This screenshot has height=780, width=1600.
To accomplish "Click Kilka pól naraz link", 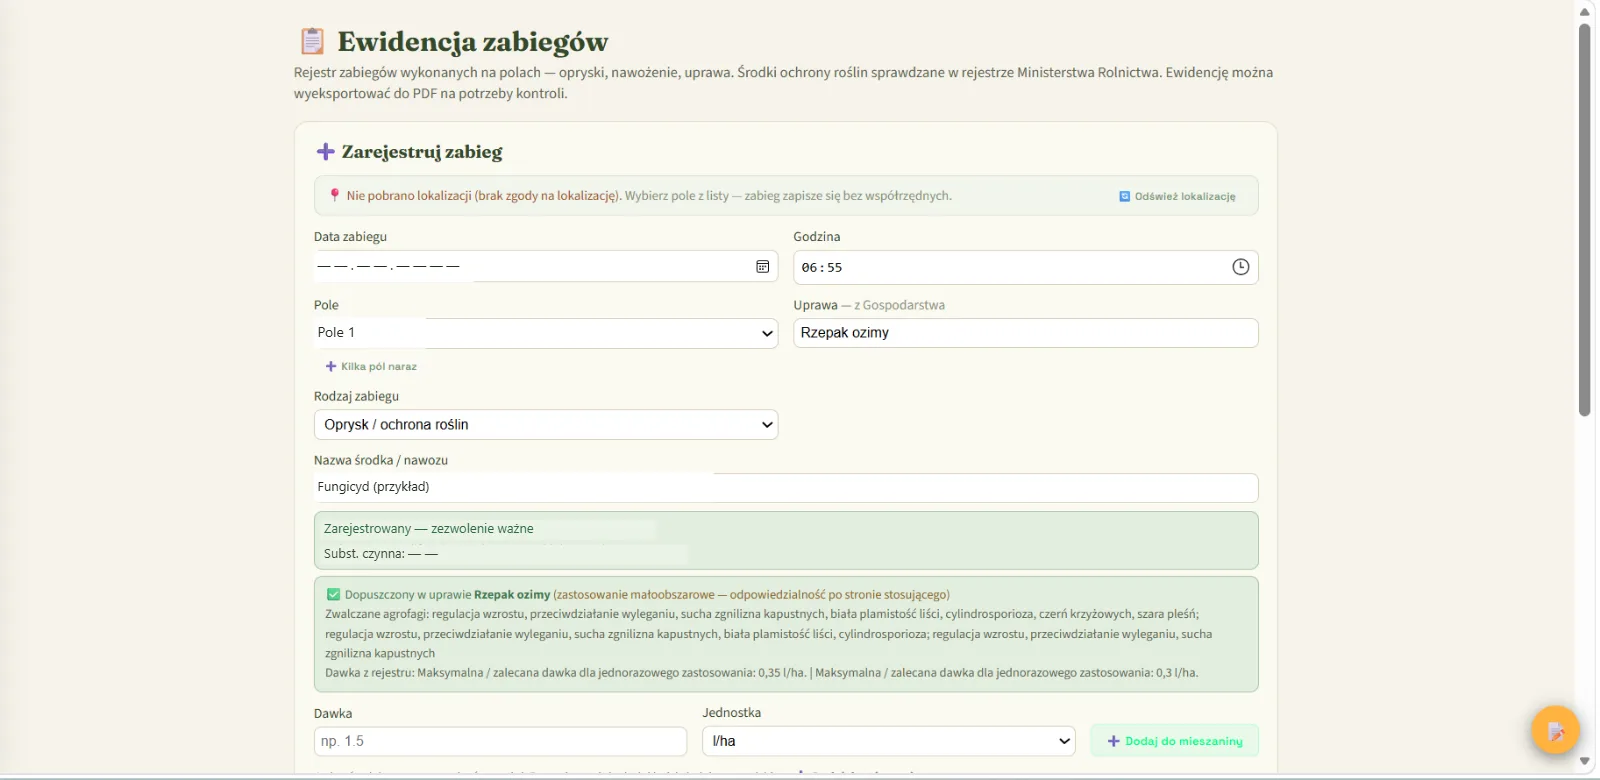I will (x=371, y=366).
